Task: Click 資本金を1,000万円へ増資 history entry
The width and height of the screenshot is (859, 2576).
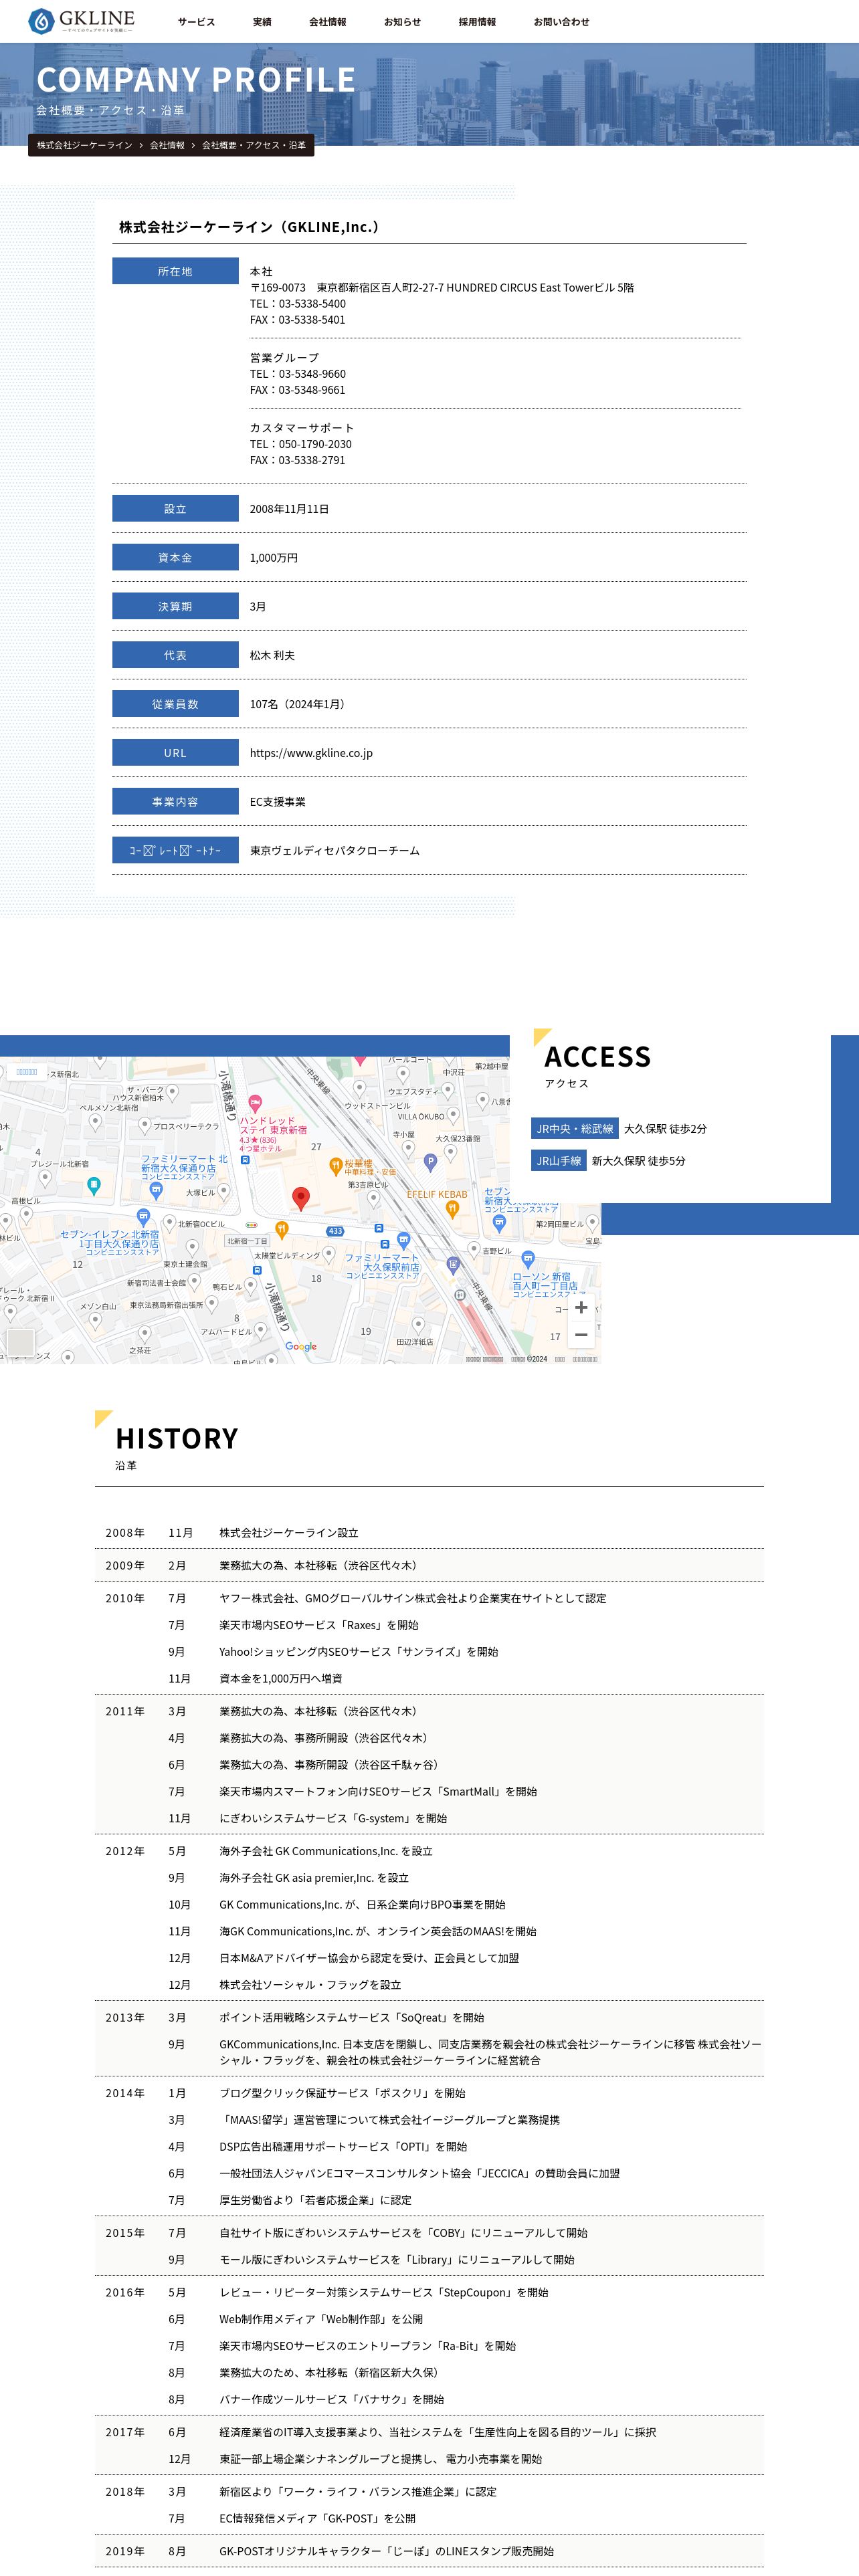Action: click(x=281, y=1678)
